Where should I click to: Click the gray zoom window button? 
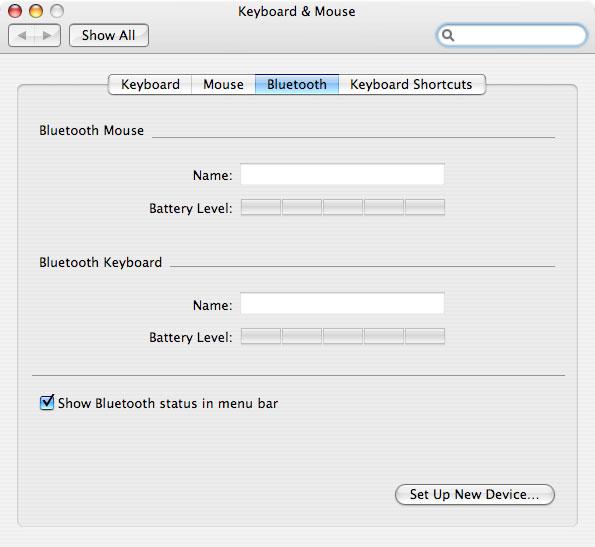click(57, 11)
